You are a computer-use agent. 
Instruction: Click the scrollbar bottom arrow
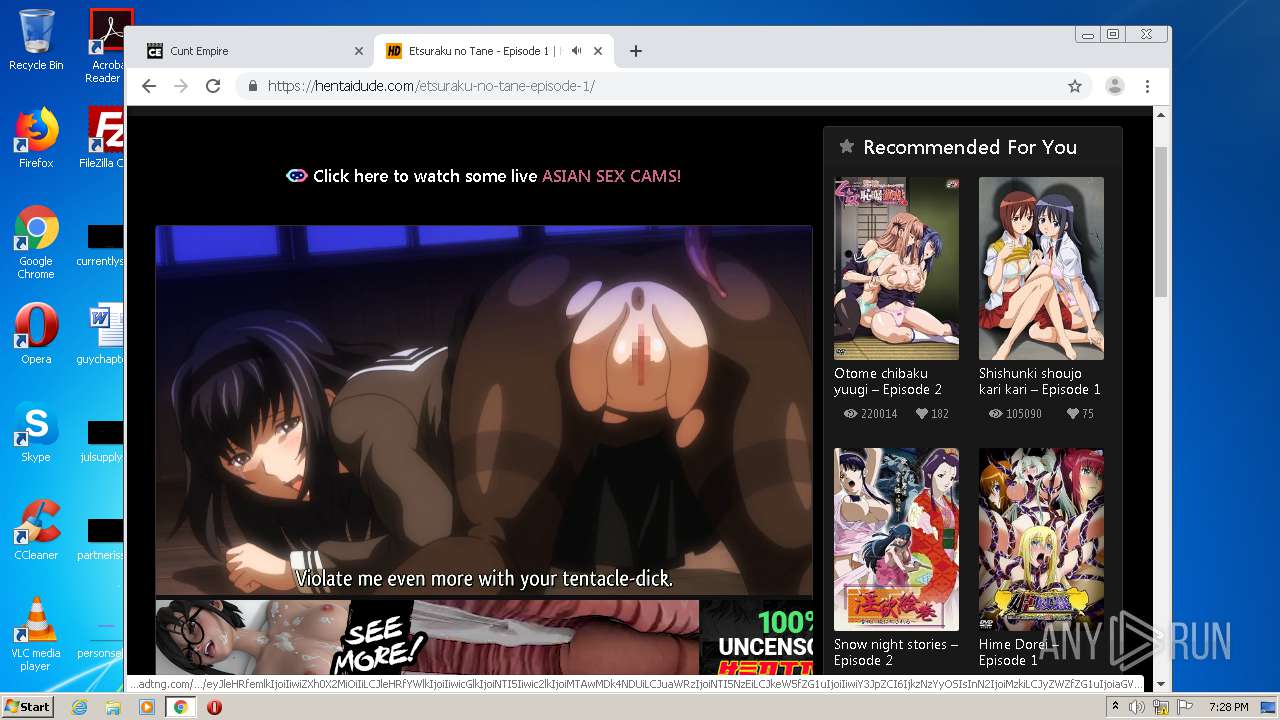point(1161,685)
